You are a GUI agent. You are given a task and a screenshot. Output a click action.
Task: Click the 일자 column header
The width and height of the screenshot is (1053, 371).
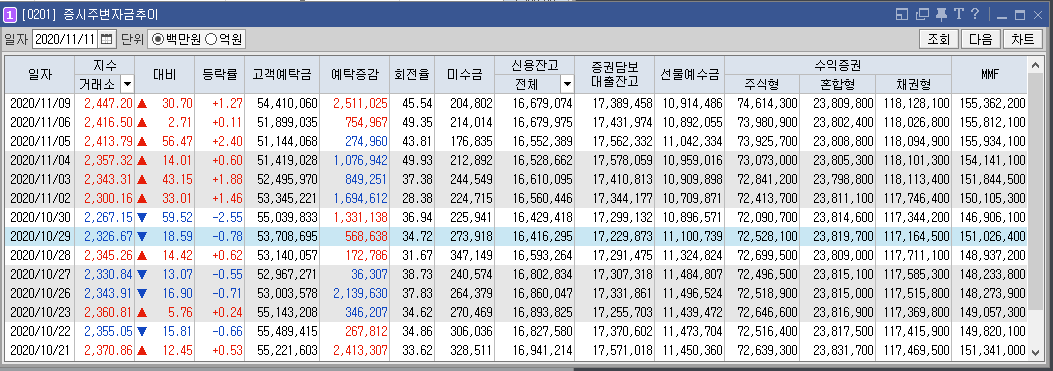coord(40,75)
